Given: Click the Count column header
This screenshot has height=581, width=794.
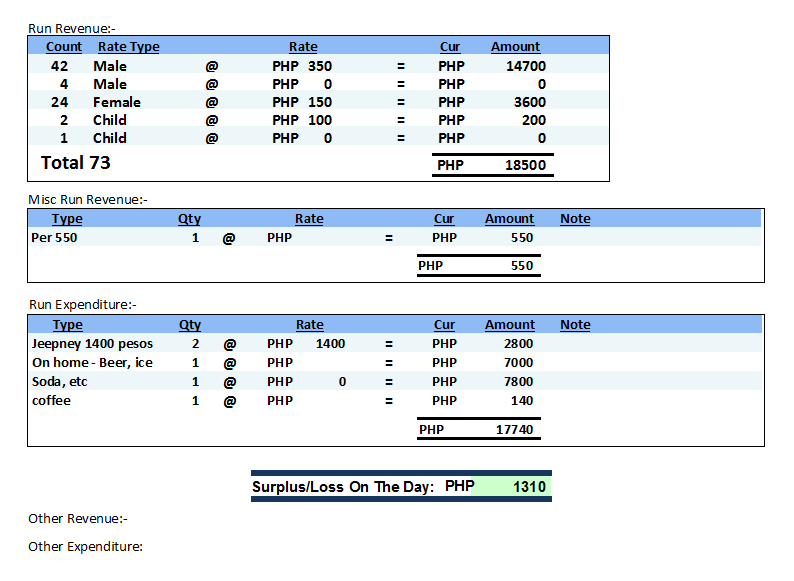Looking at the screenshot, I should pyautogui.click(x=64, y=46).
